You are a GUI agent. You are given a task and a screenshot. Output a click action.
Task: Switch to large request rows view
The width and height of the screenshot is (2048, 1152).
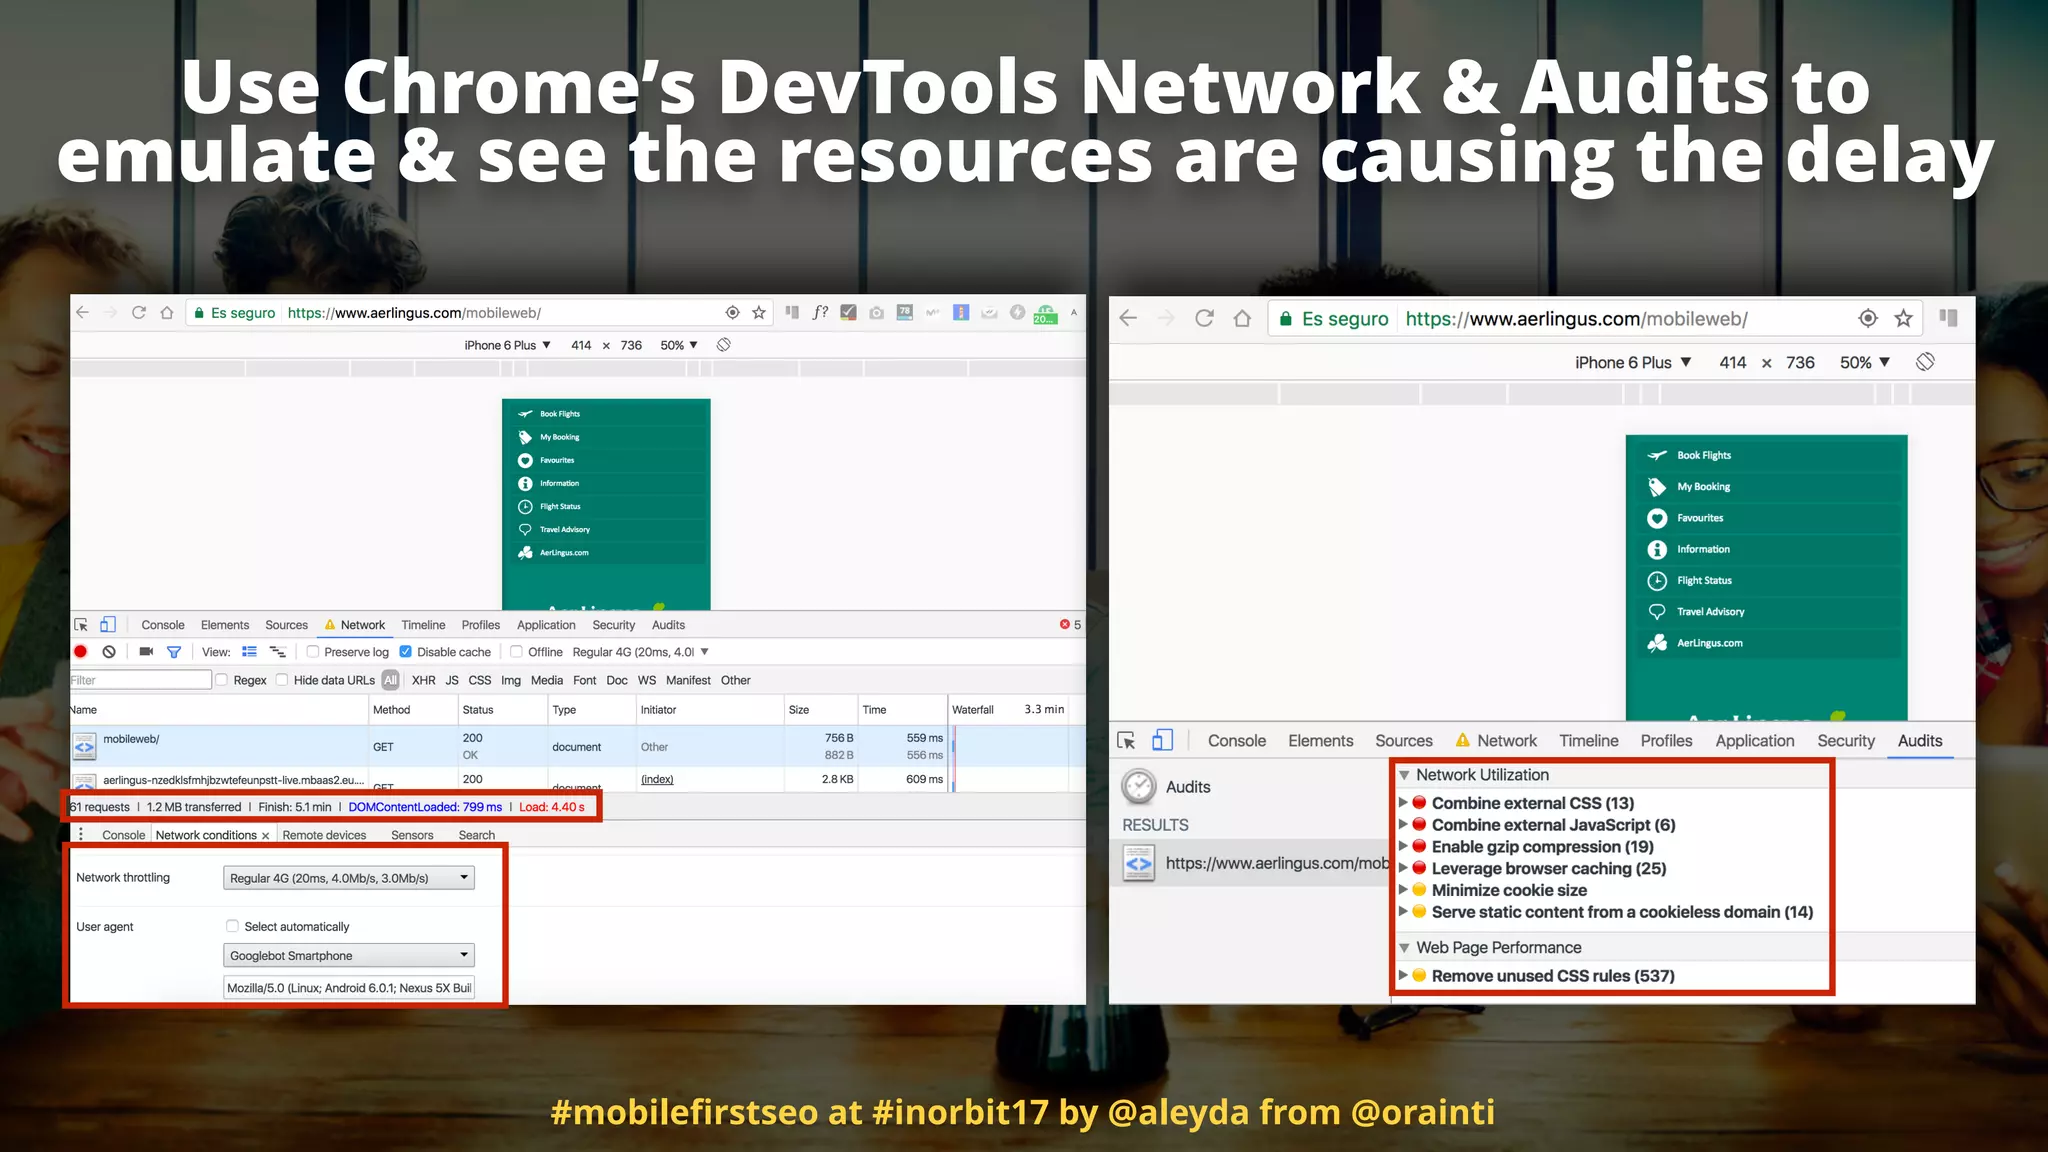250,652
